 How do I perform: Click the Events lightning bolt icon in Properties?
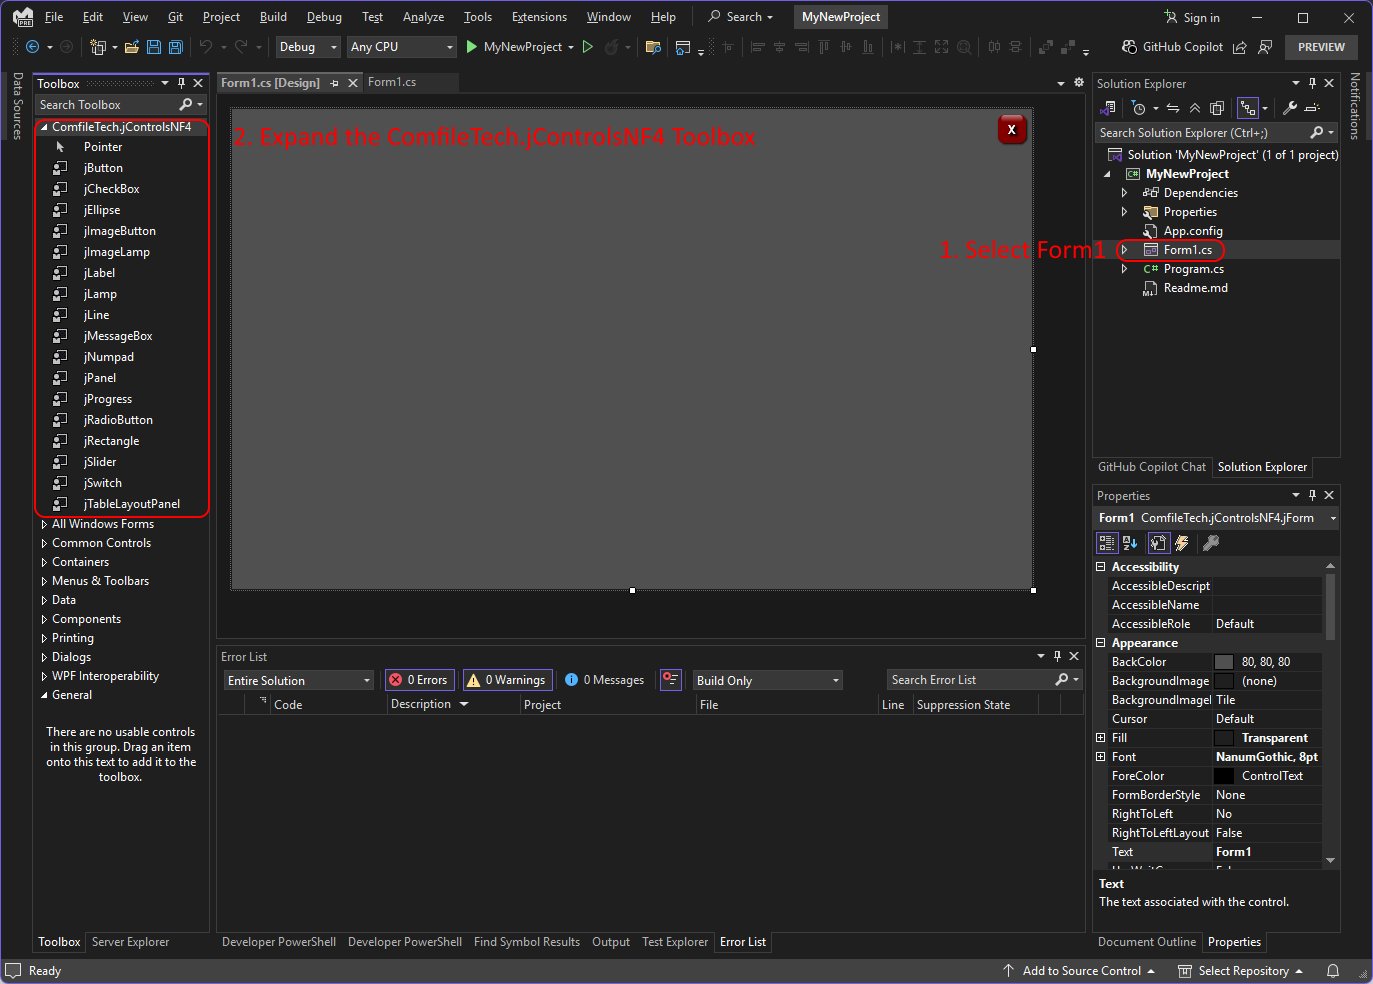coord(1182,543)
